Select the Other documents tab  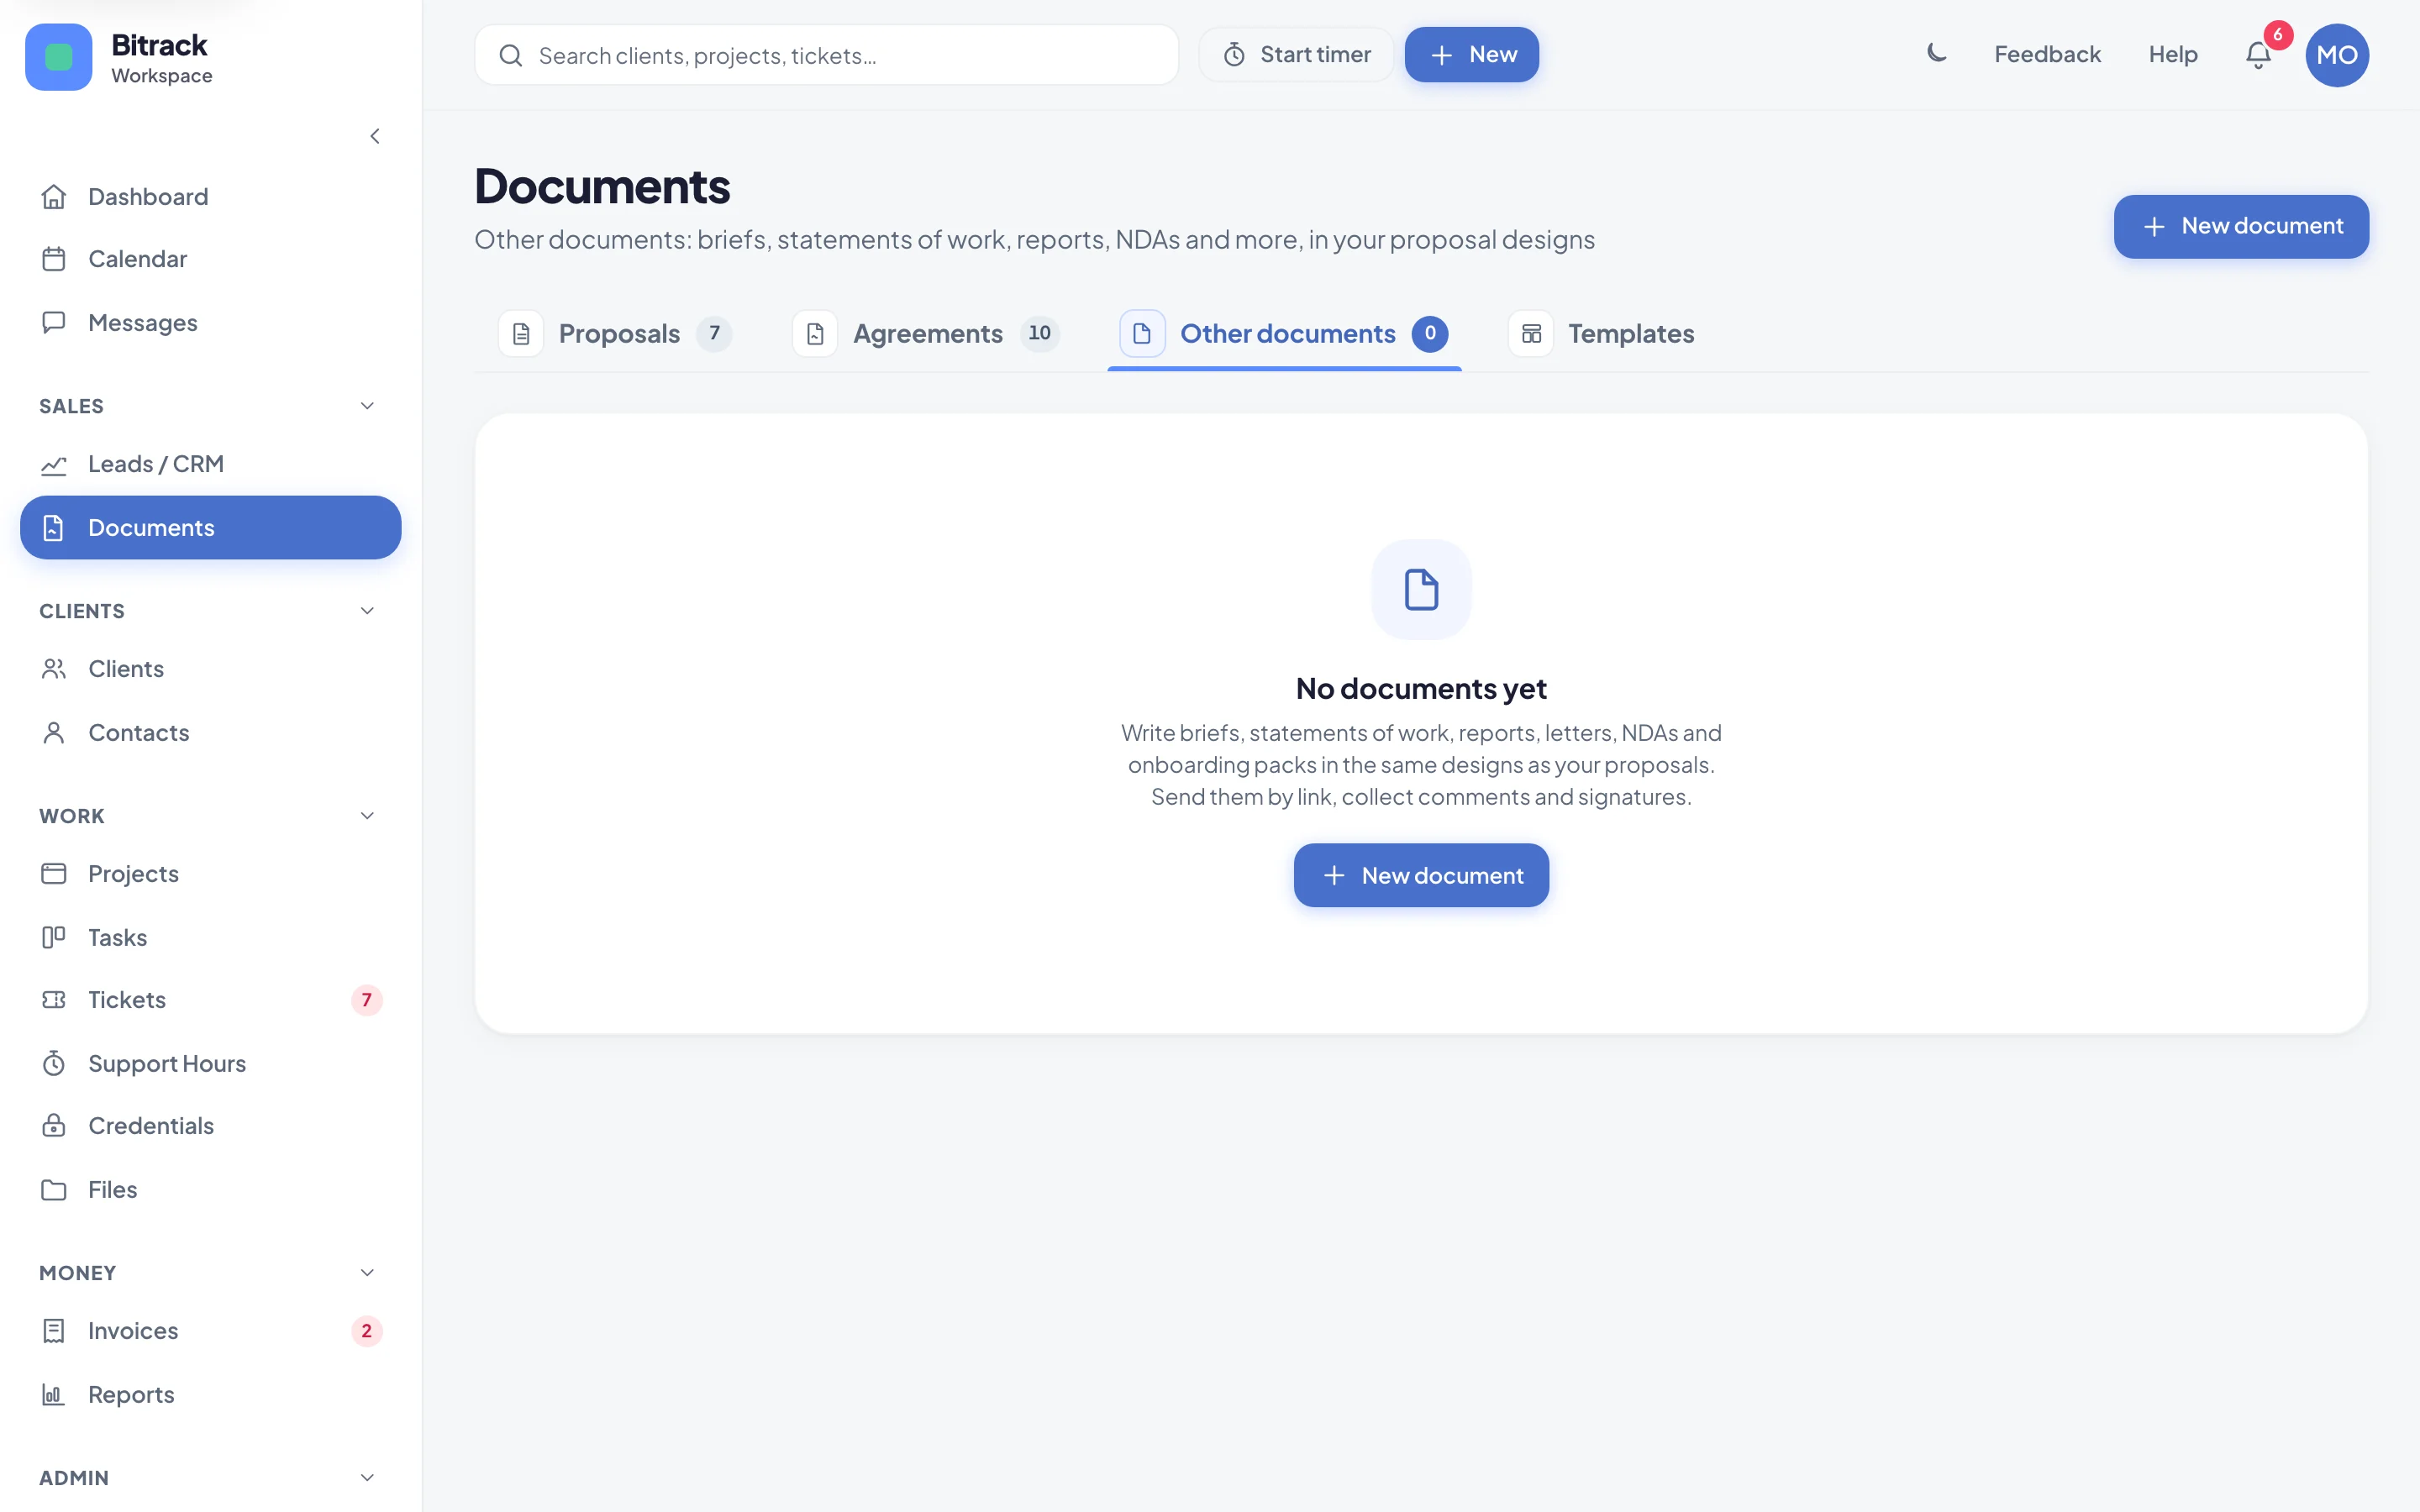coord(1284,334)
